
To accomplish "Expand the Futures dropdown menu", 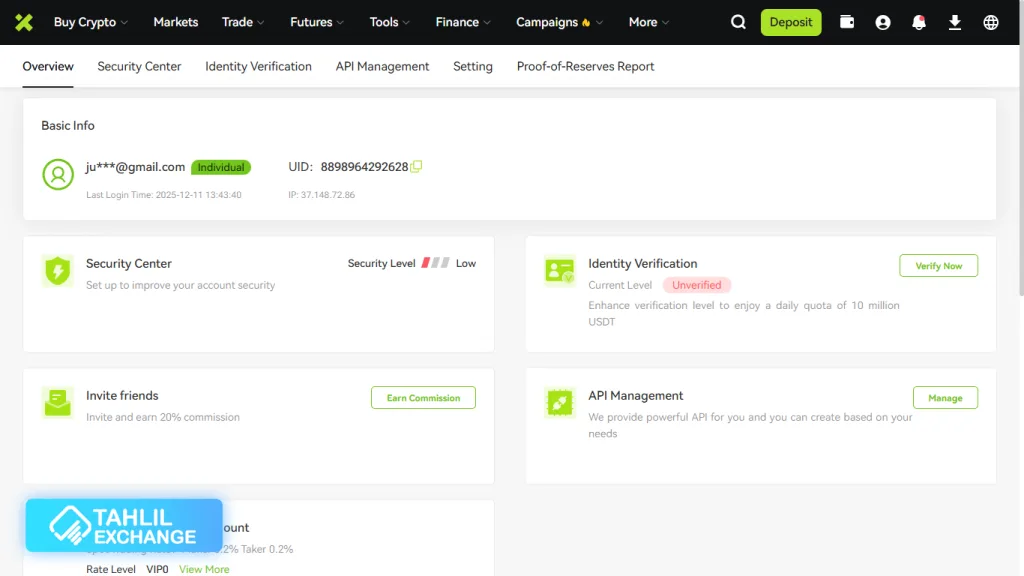I will tap(316, 22).
